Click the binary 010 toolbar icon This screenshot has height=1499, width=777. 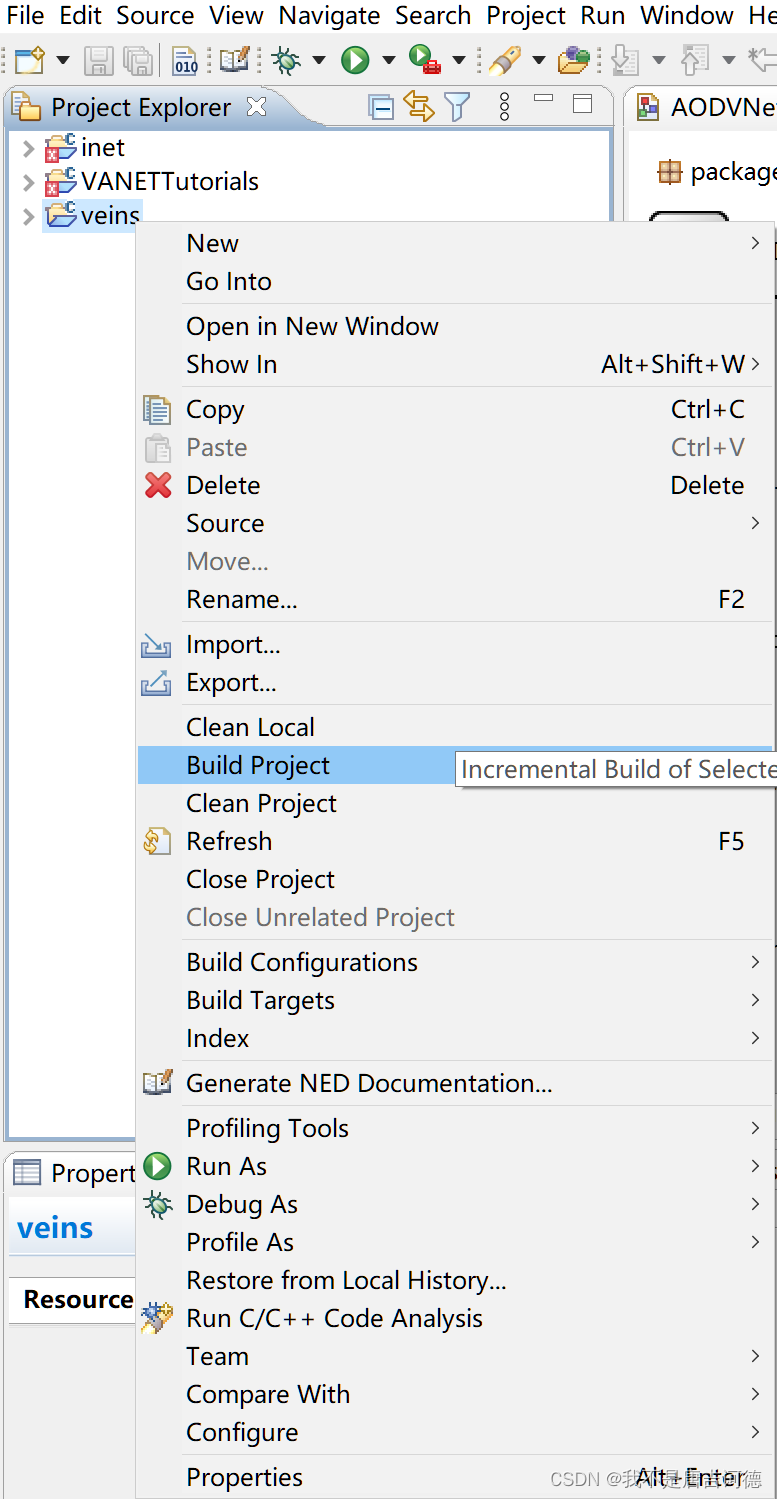(x=185, y=61)
